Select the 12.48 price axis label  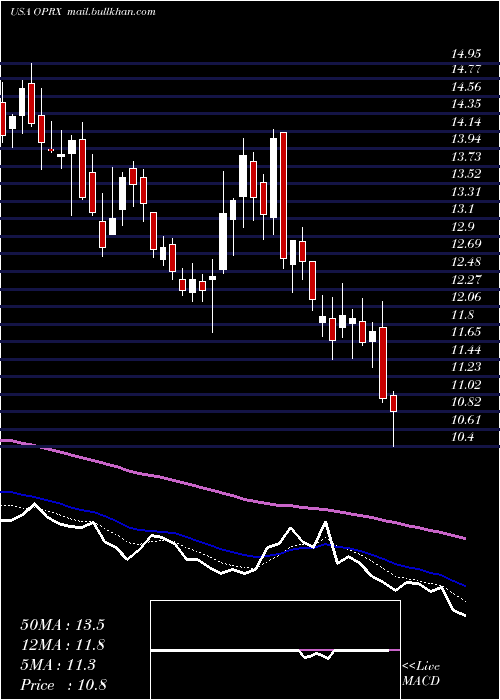(x=466, y=262)
